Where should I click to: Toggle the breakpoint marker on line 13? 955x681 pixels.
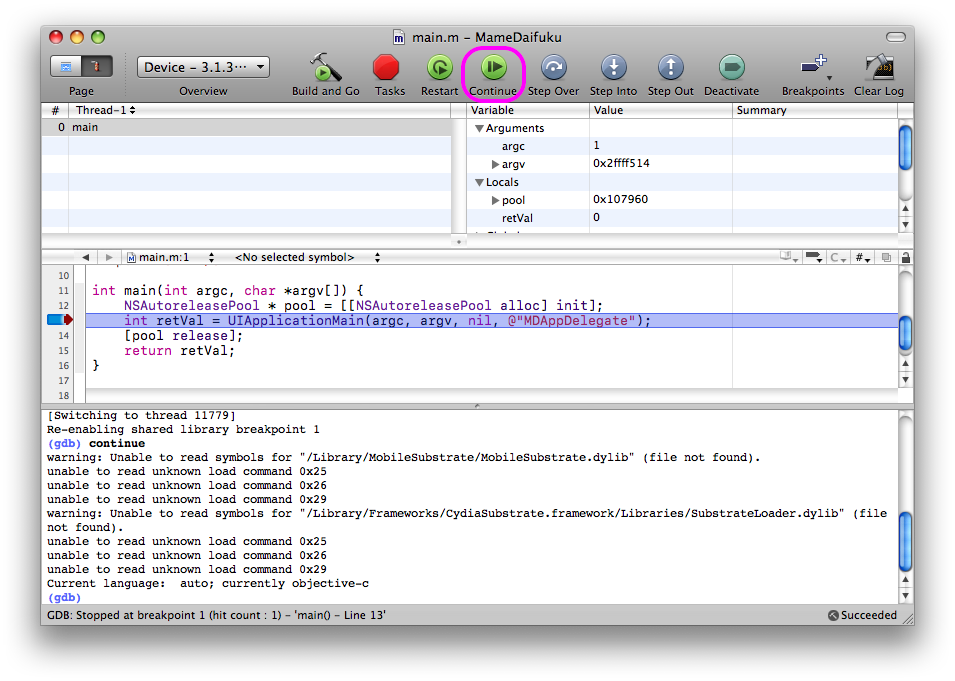[x=59, y=320]
